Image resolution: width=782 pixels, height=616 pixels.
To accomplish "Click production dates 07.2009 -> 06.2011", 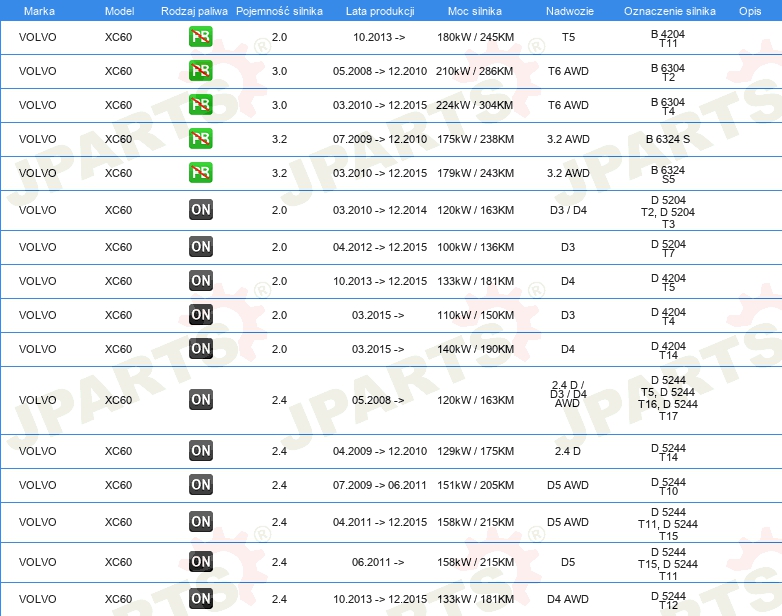I will coord(380,485).
